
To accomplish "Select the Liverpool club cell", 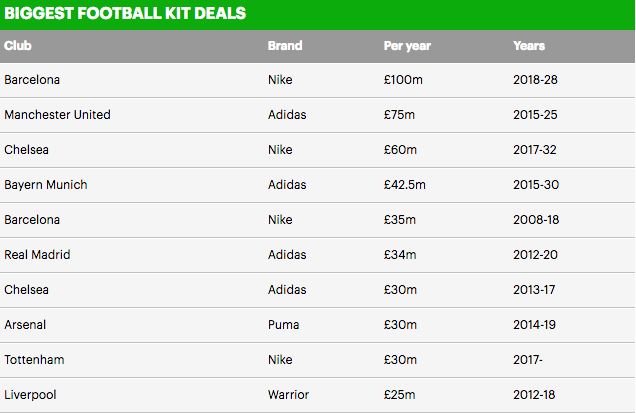I will pos(28,395).
